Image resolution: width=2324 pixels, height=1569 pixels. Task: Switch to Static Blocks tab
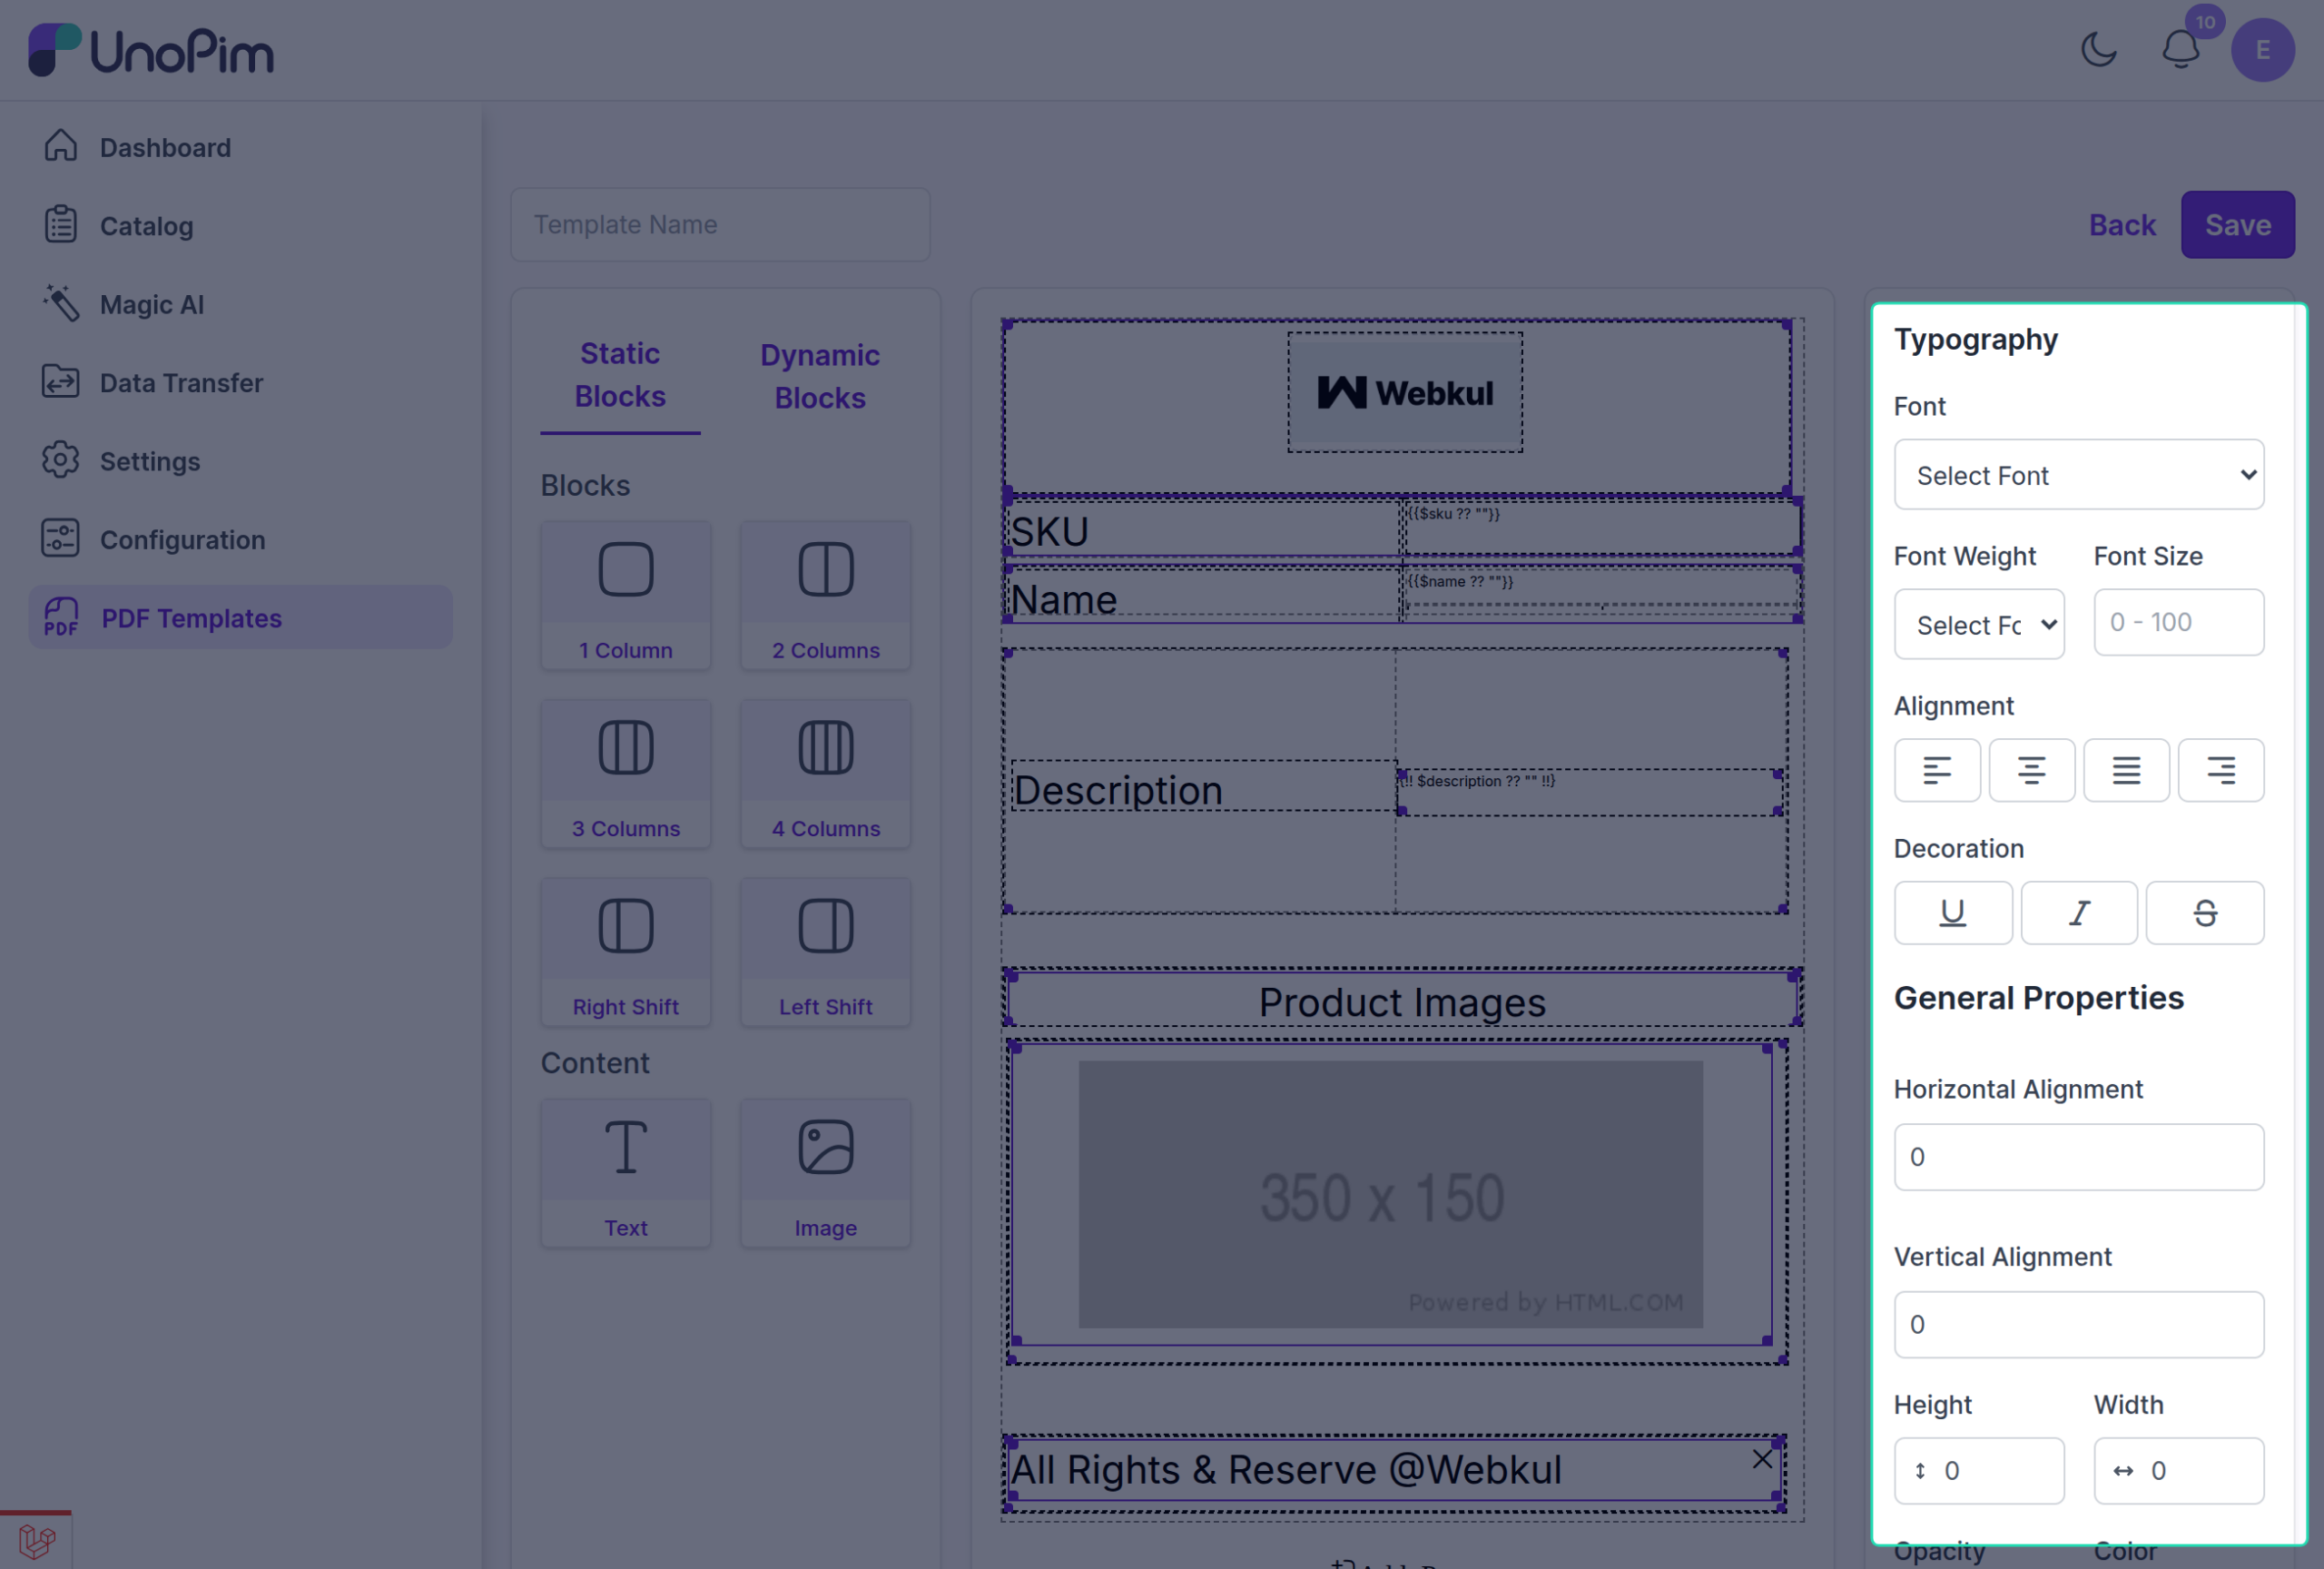(620, 375)
